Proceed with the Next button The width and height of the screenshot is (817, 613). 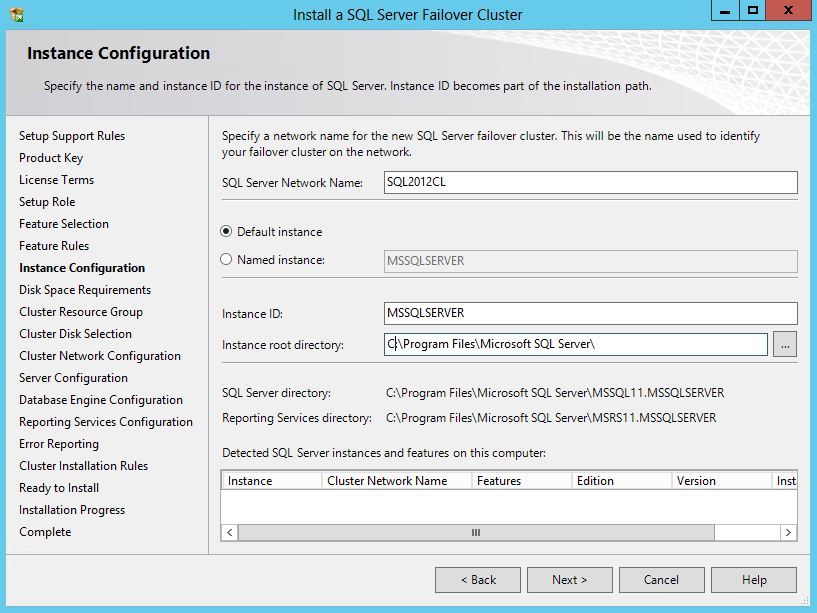point(570,580)
